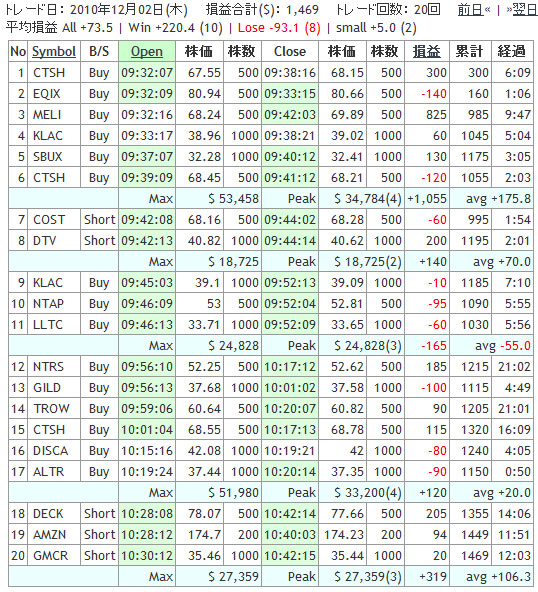Click the Lose -93.1 (8) summary text
Screen dimensions: 538x592
(279, 28)
